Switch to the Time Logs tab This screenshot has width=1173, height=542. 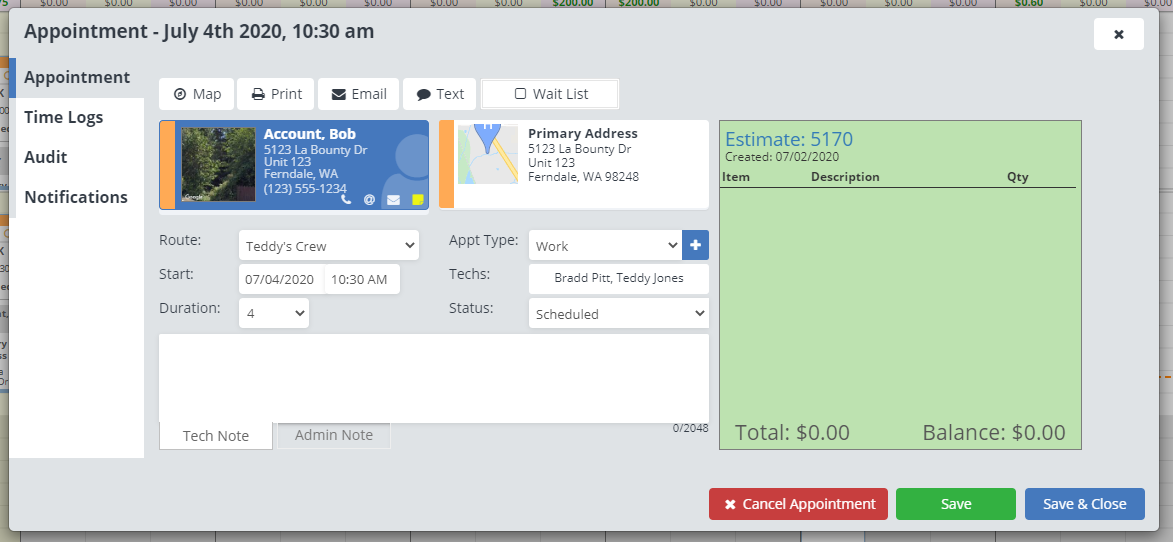pyautogui.click(x=64, y=117)
